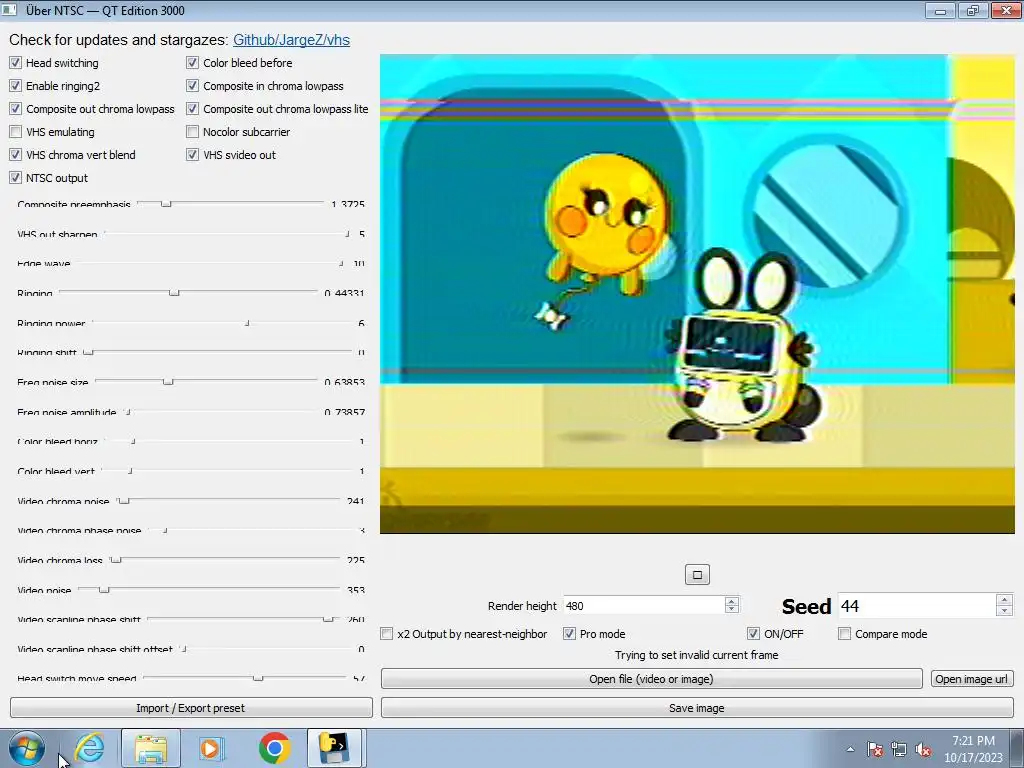Click the Render height input field

point(644,605)
